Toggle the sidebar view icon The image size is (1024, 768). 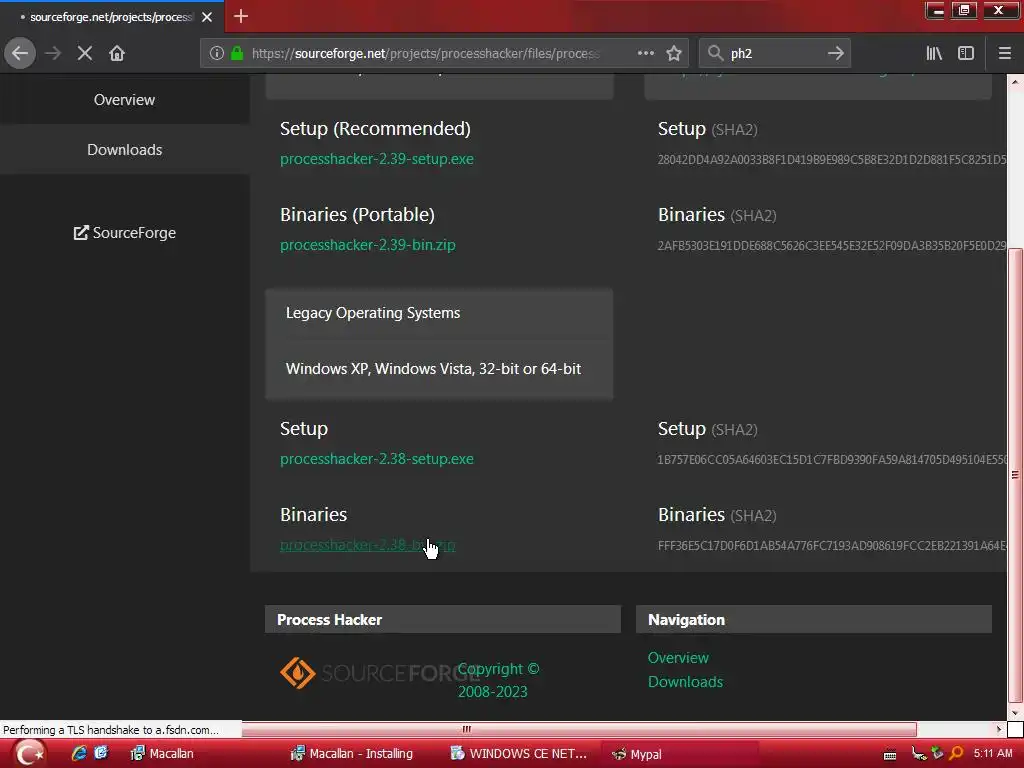click(966, 53)
